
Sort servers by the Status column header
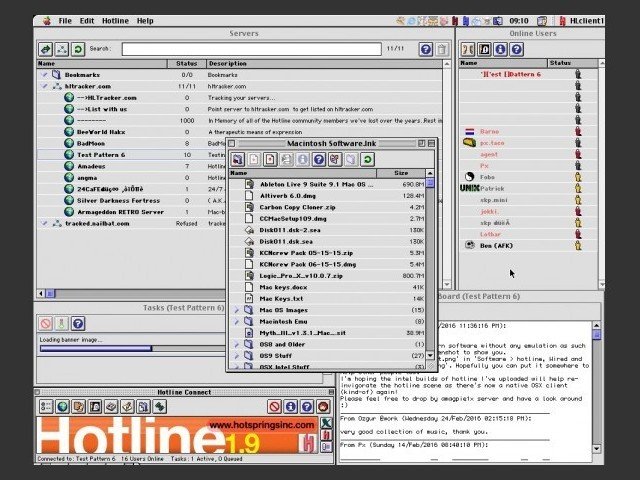pos(187,64)
